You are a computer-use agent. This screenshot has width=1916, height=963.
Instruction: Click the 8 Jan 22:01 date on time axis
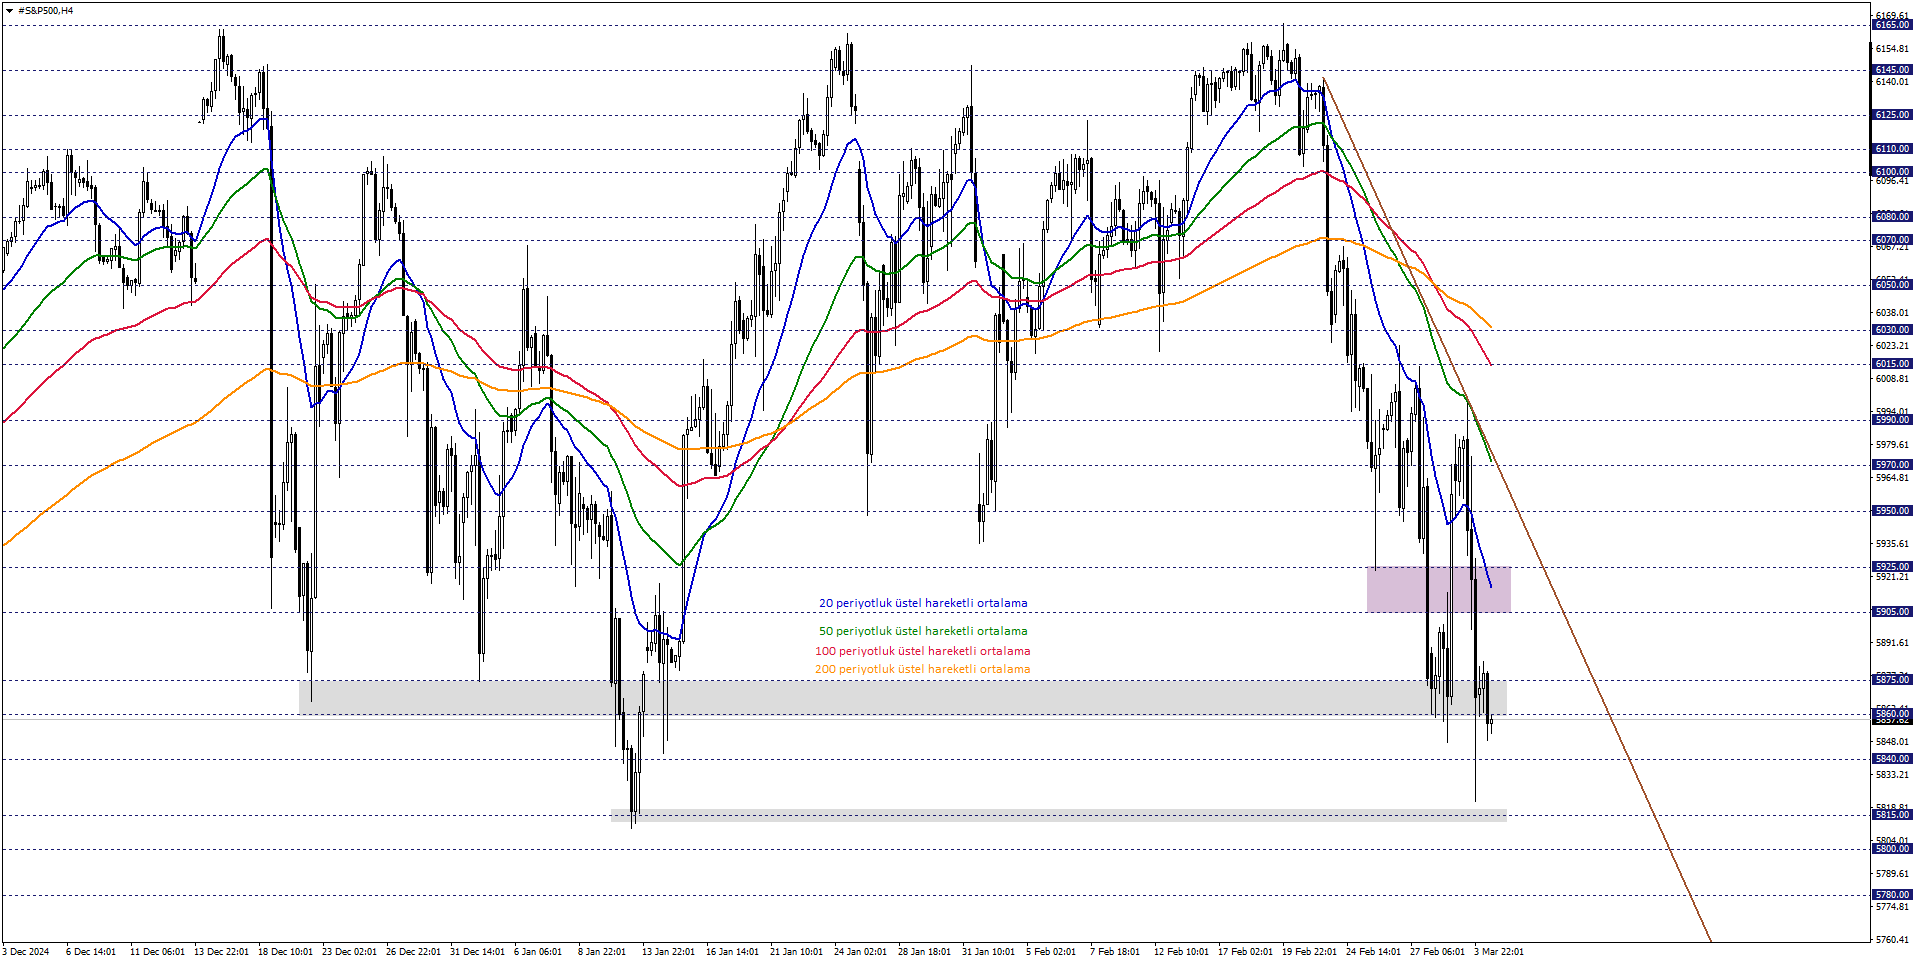click(602, 952)
